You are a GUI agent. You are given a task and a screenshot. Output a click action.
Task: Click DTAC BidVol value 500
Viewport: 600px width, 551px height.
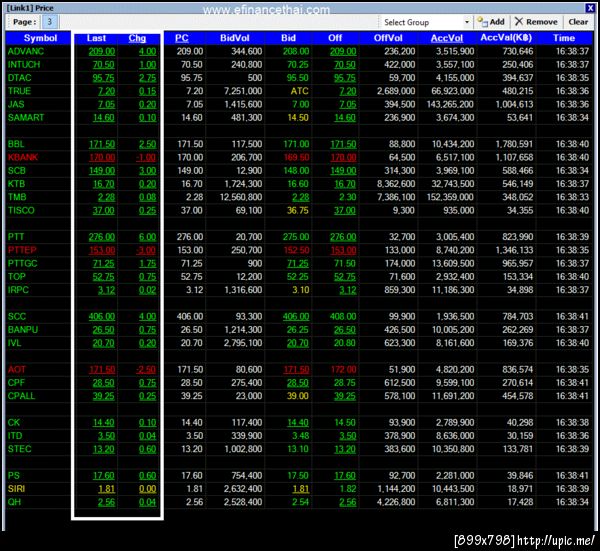(x=254, y=78)
